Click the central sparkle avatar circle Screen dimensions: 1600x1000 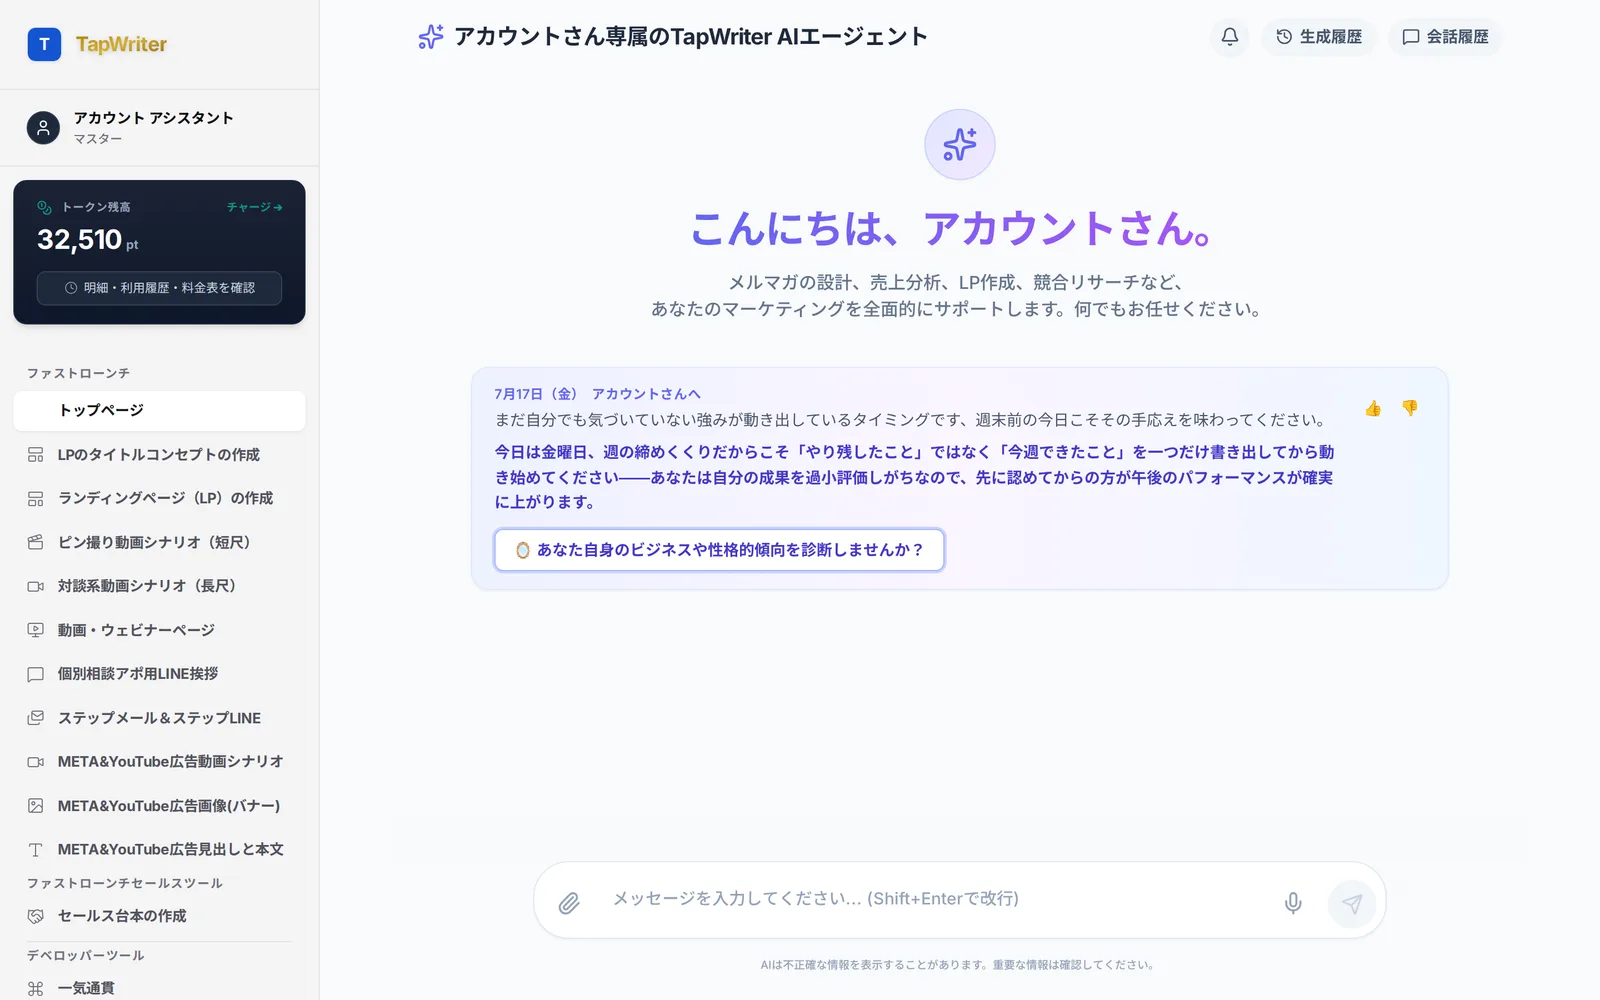(960, 145)
